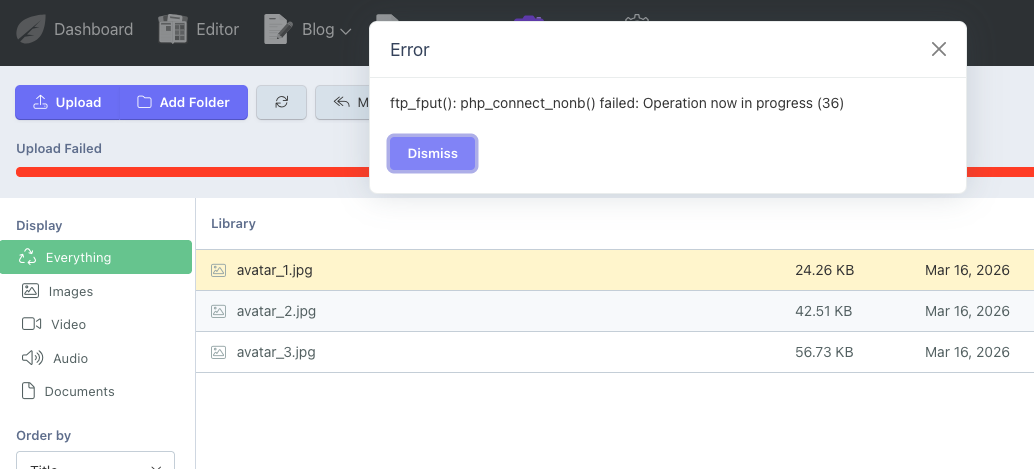1034x469 pixels.
Task: Open the Order by Title dropdown
Action: point(95,462)
